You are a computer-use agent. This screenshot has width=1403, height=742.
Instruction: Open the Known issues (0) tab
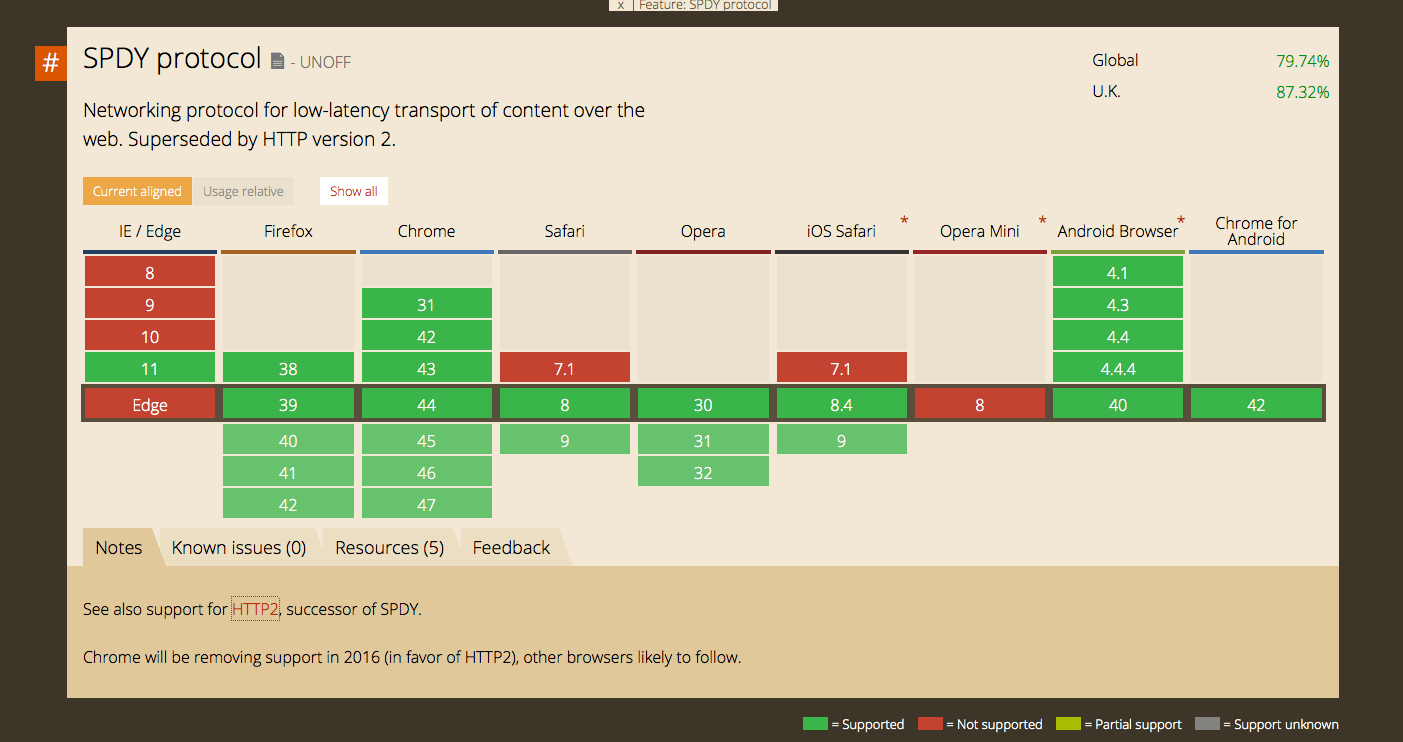tap(239, 547)
